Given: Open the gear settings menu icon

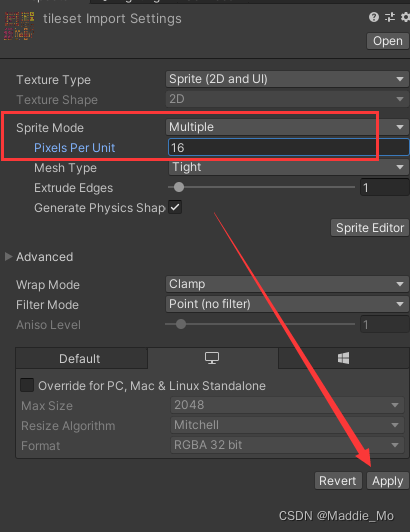Looking at the screenshot, I should (x=405, y=17).
